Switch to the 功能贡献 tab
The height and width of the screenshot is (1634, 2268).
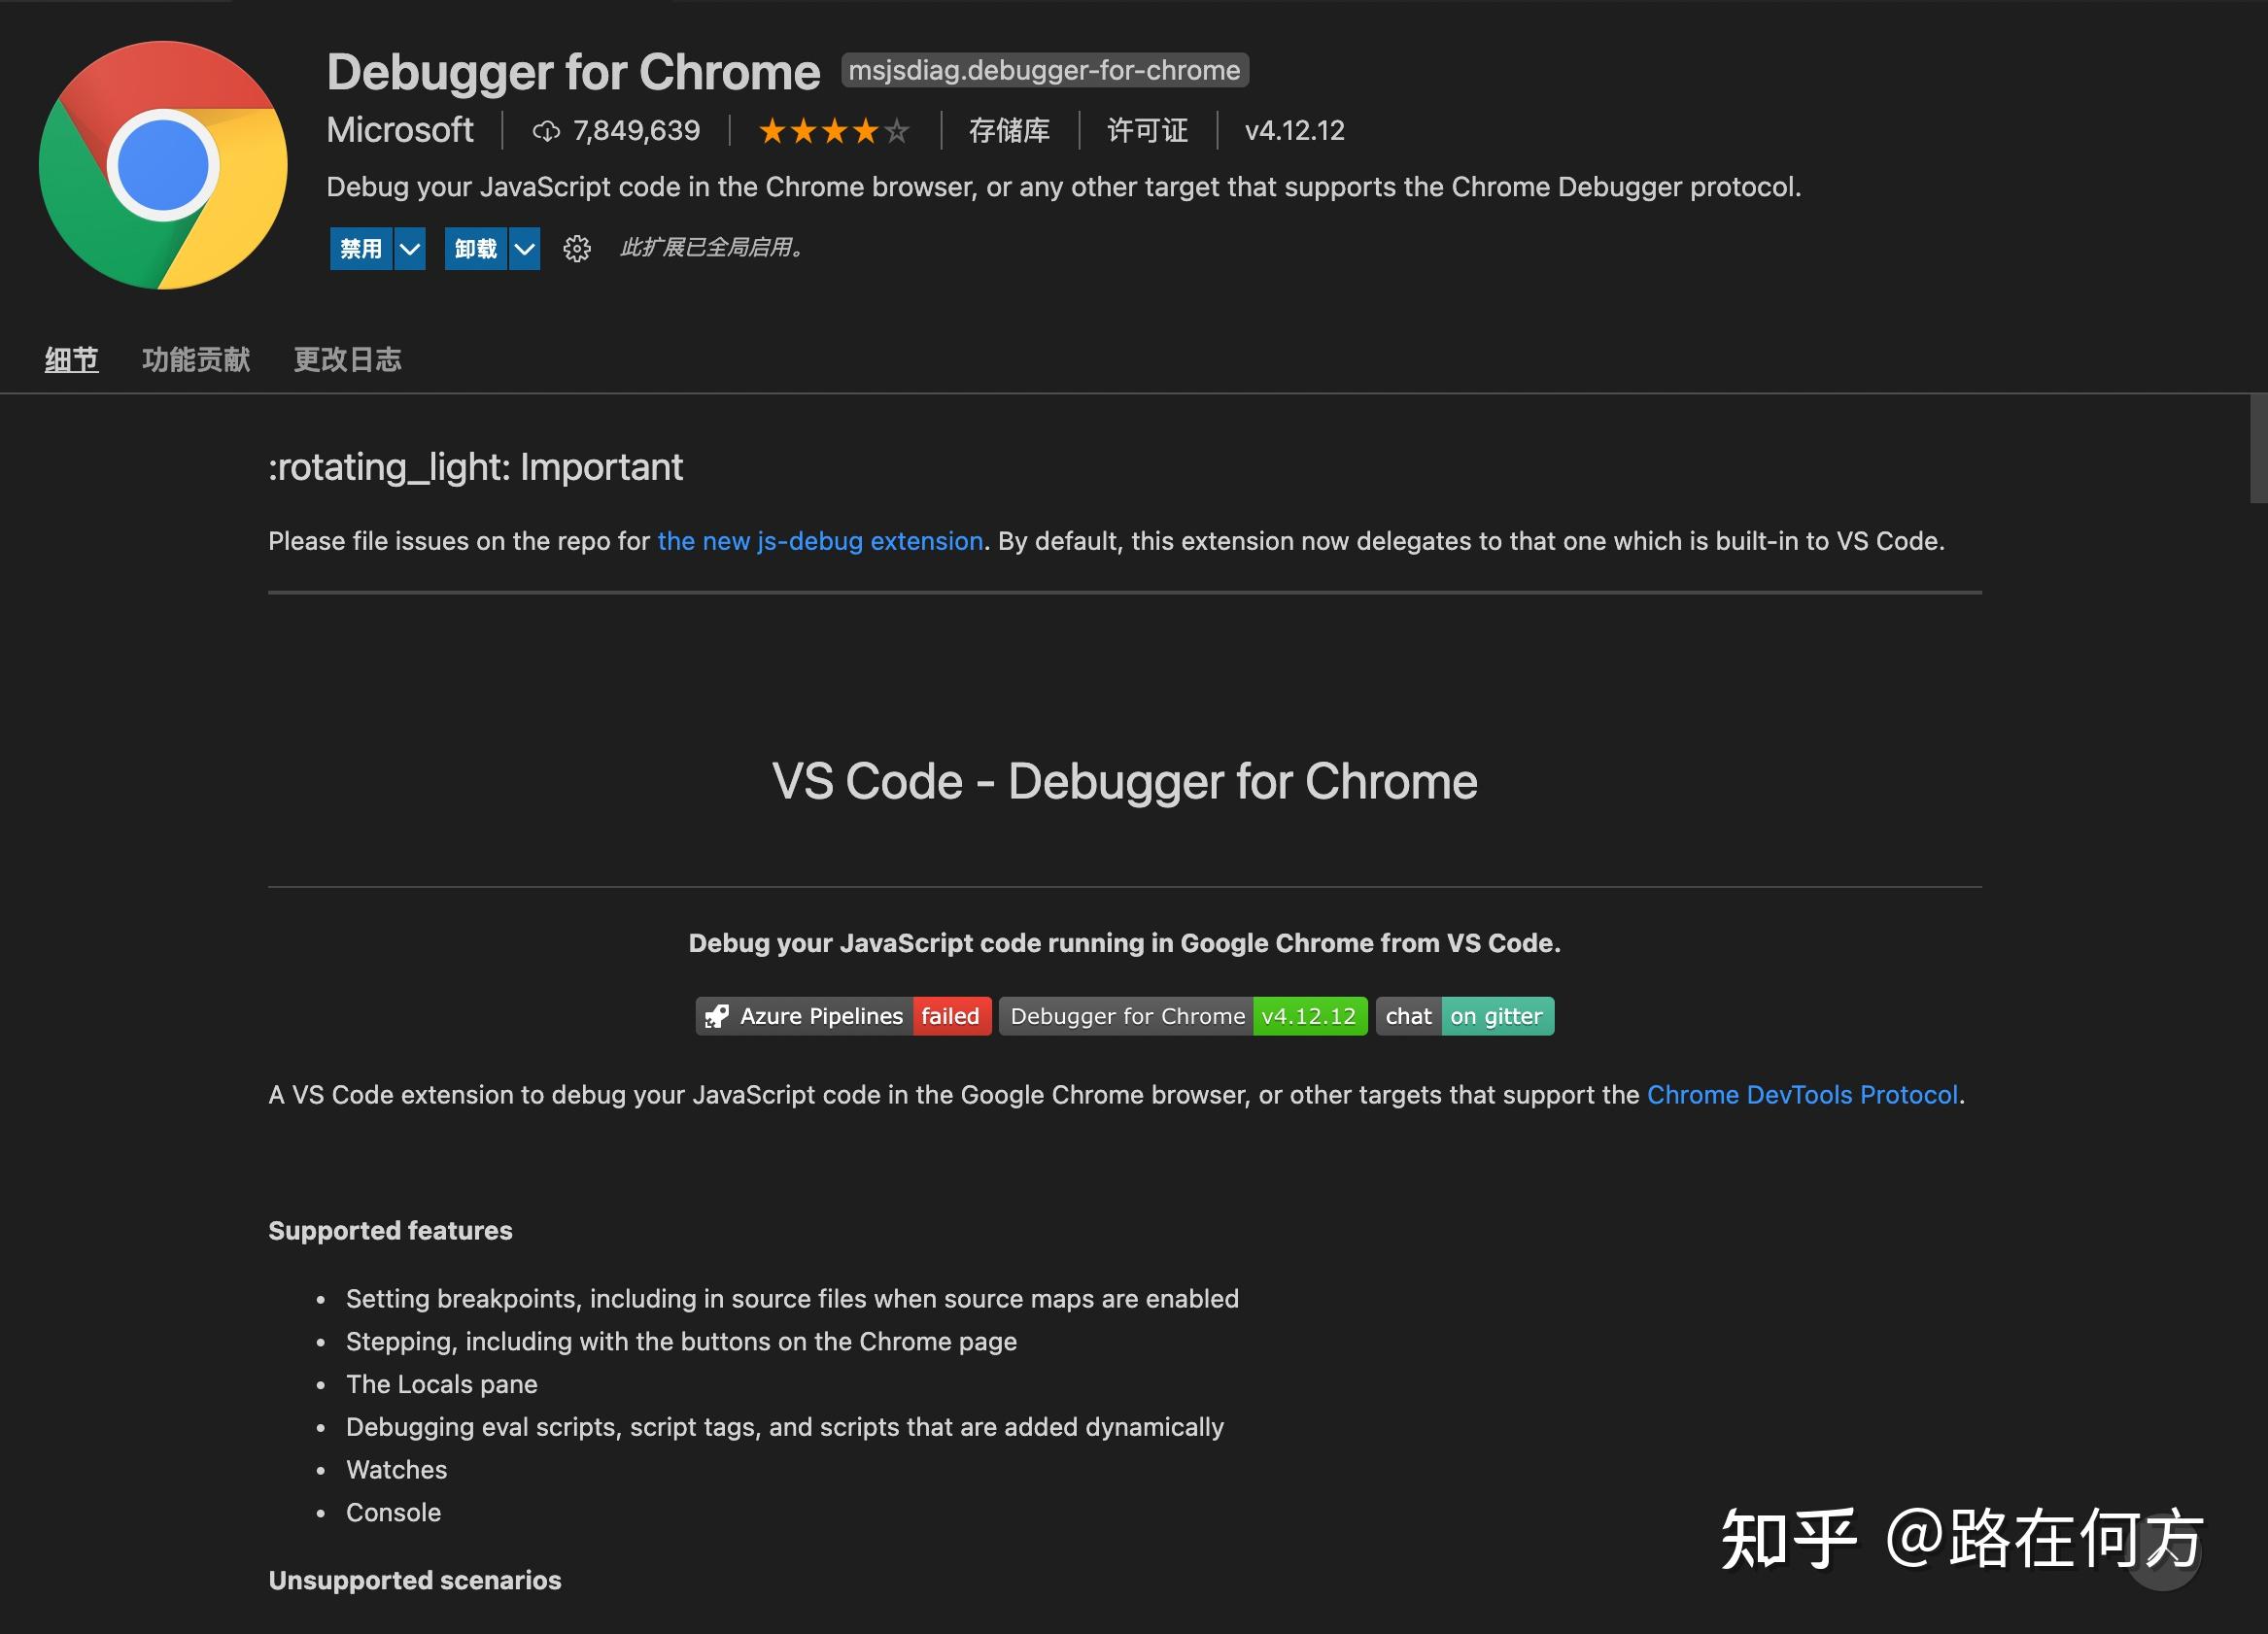196,360
